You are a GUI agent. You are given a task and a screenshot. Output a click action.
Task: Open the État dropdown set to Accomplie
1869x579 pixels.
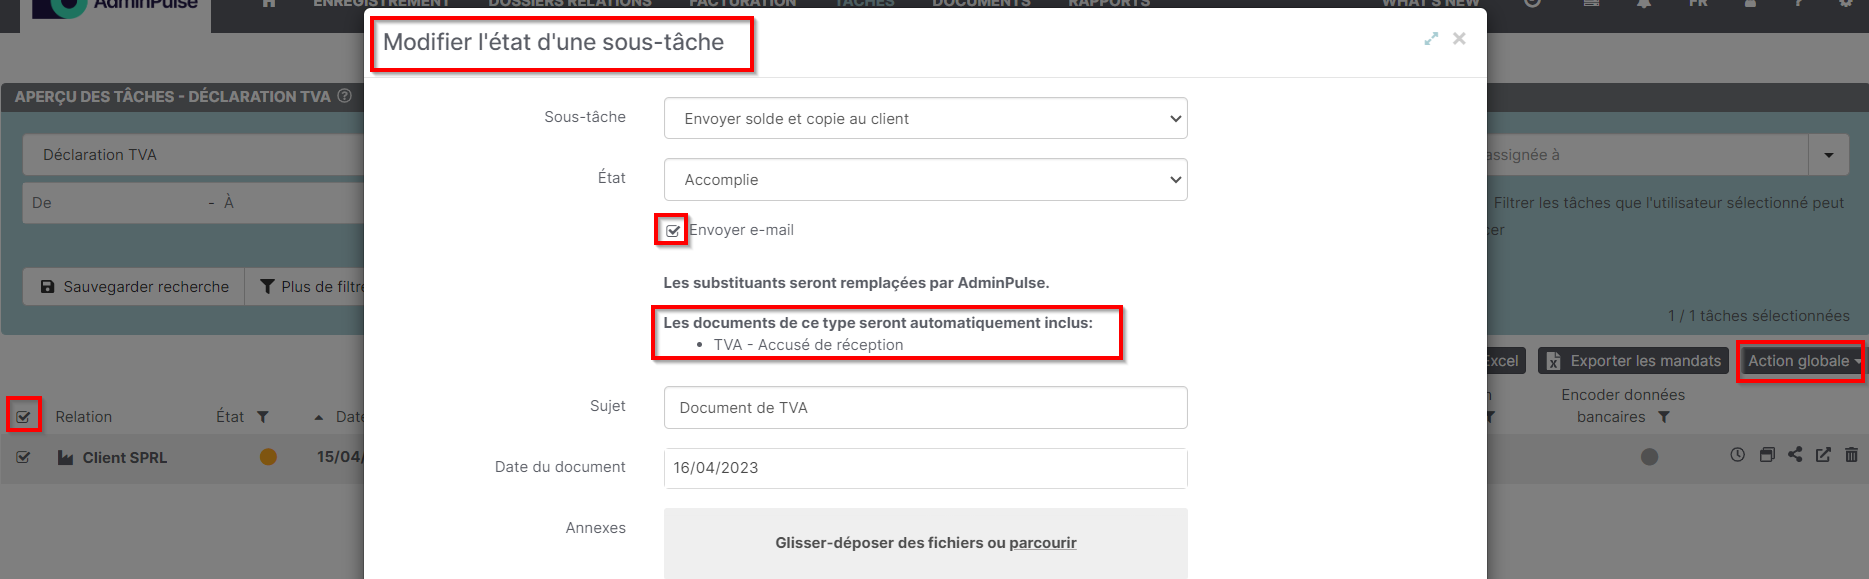[925, 180]
